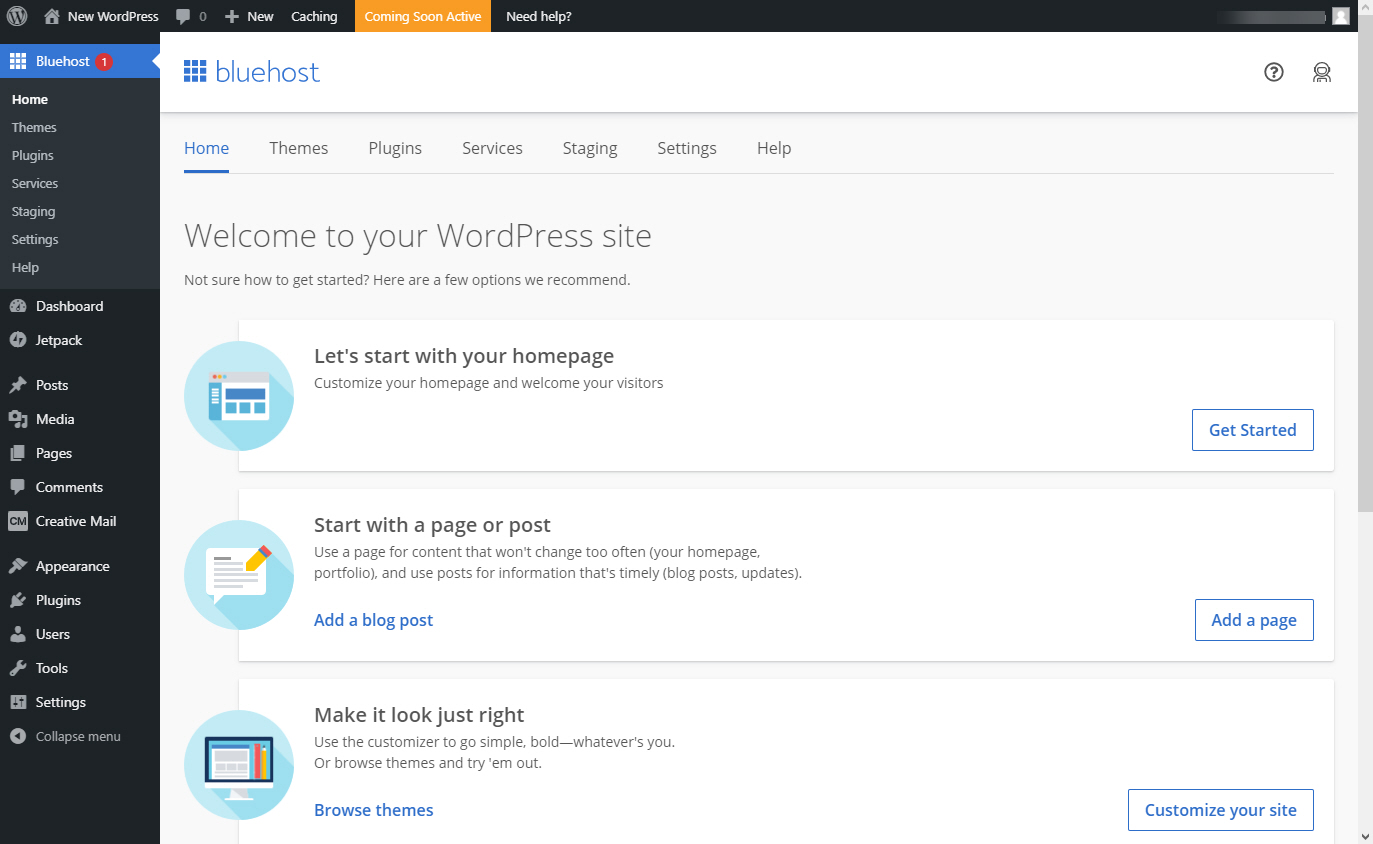The height and width of the screenshot is (844, 1373).
Task: Click the Users person icon
Action: pos(18,634)
